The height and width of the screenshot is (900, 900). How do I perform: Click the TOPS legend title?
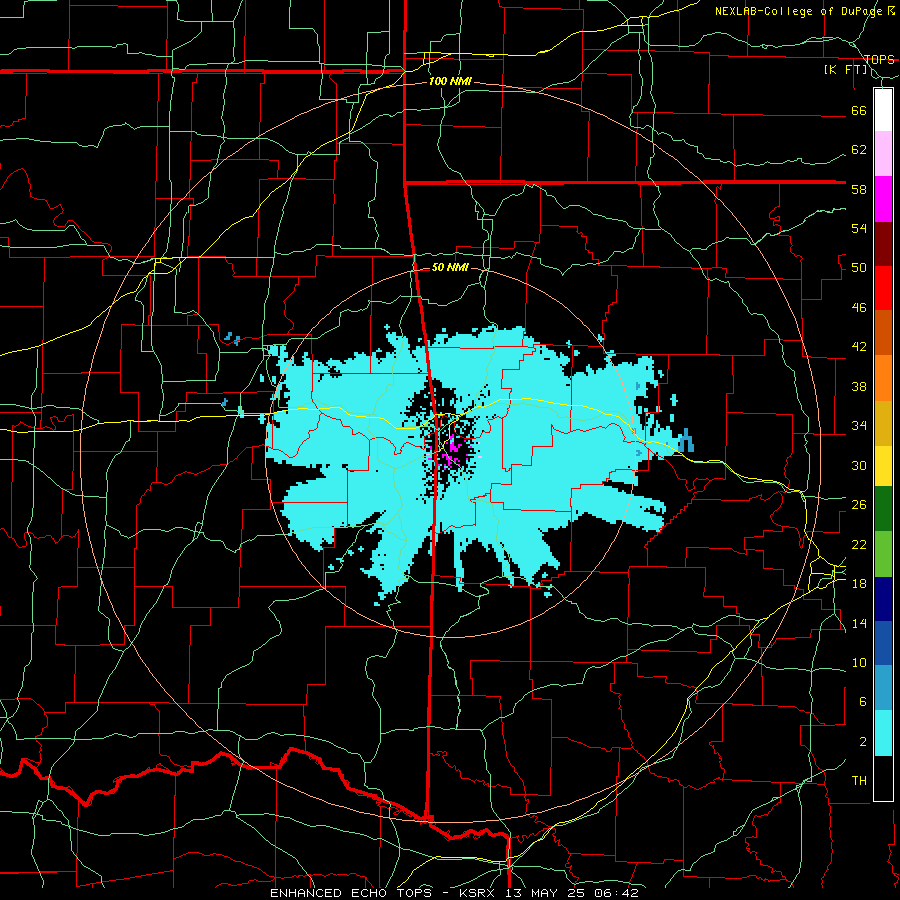click(879, 59)
